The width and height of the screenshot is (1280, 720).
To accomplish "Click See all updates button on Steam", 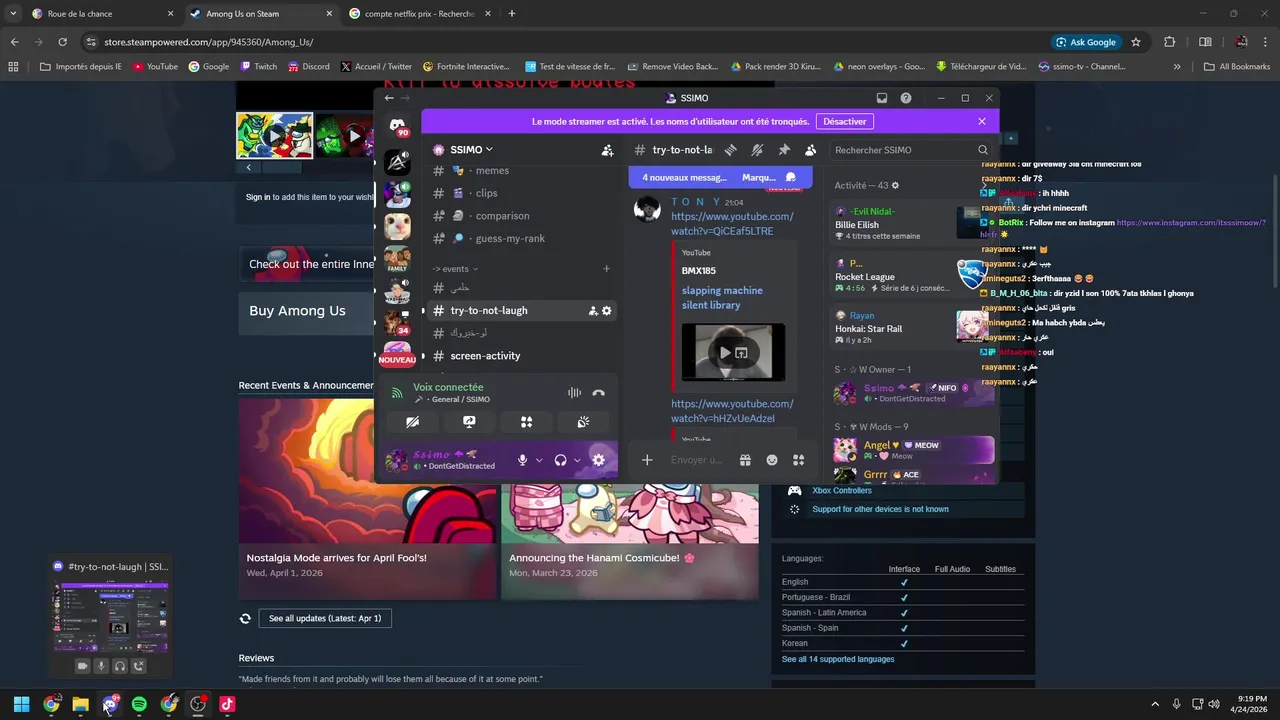I will tap(325, 619).
